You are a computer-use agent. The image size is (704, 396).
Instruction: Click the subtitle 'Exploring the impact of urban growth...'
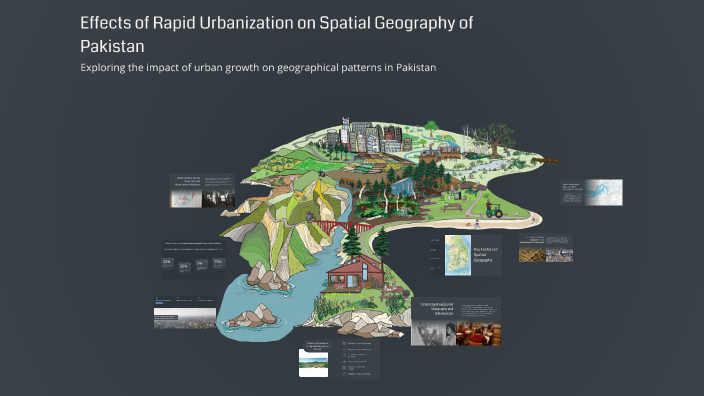coord(258,68)
